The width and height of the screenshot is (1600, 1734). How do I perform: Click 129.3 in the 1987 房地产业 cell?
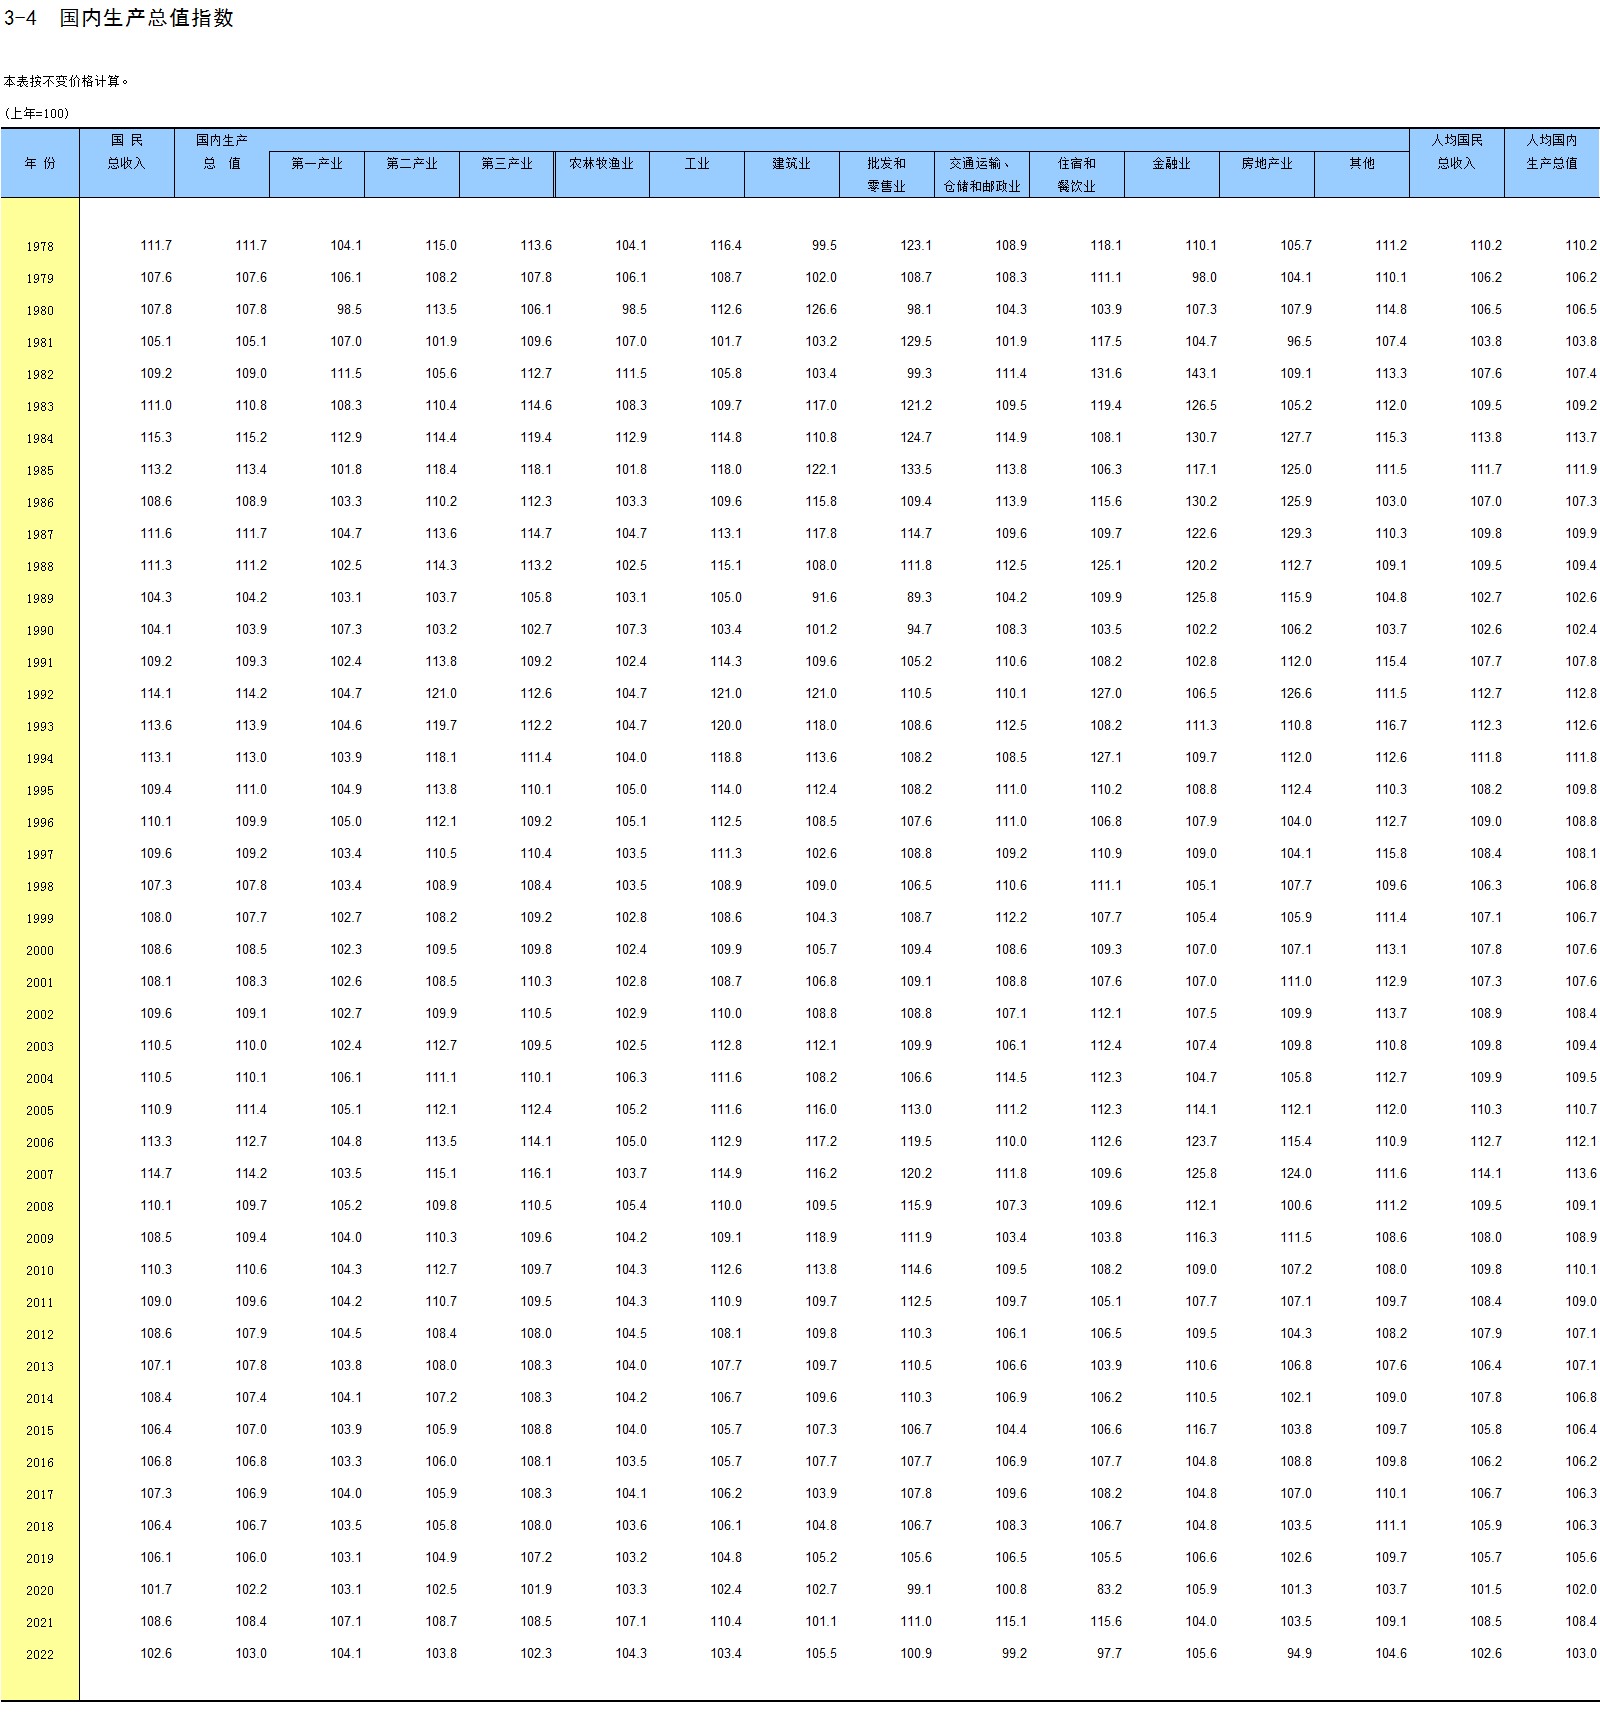click(x=1296, y=534)
